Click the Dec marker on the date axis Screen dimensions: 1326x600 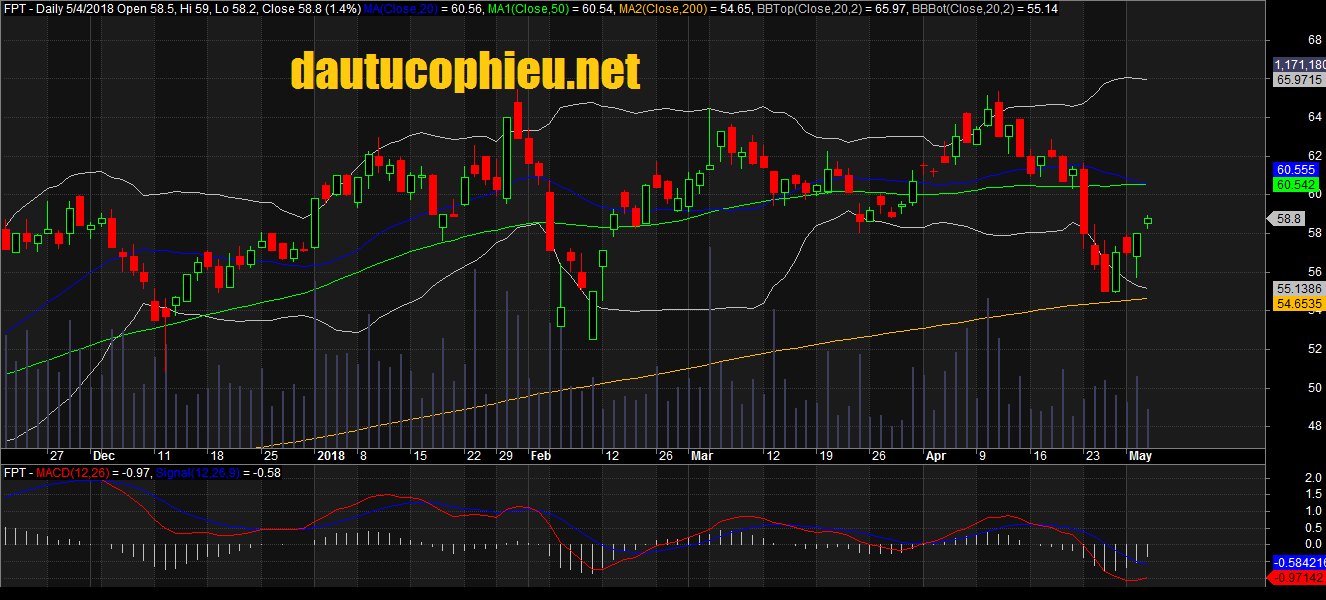click(x=103, y=456)
